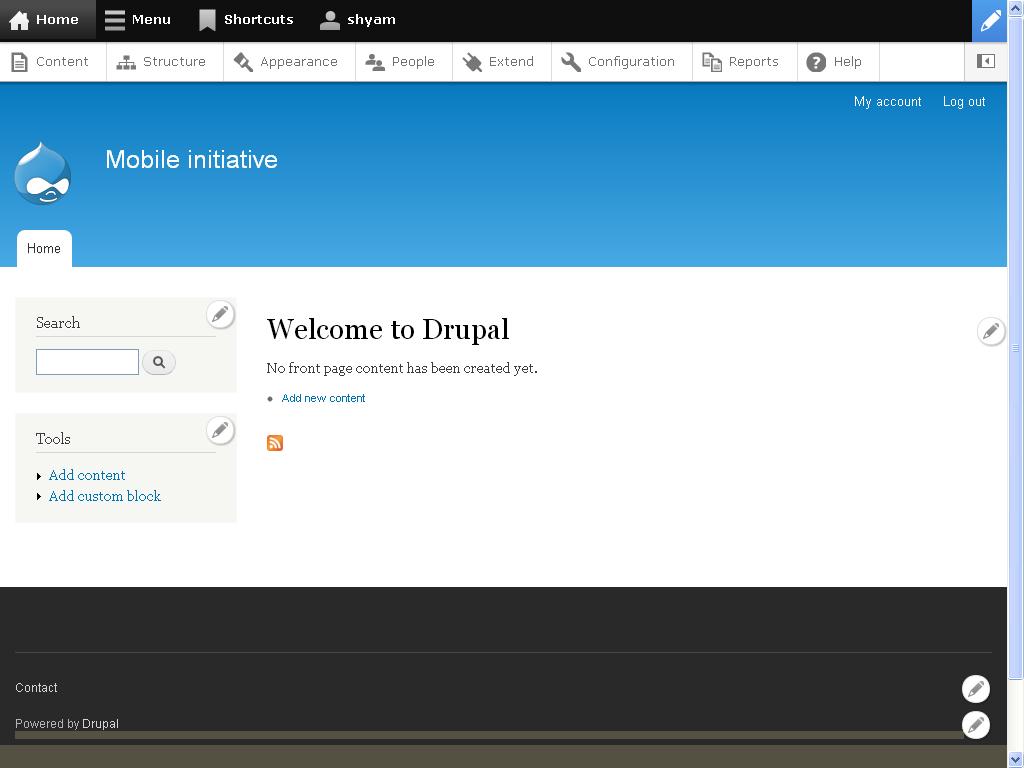Open Tools block pencil edit icon
This screenshot has width=1024, height=768.
point(220,430)
